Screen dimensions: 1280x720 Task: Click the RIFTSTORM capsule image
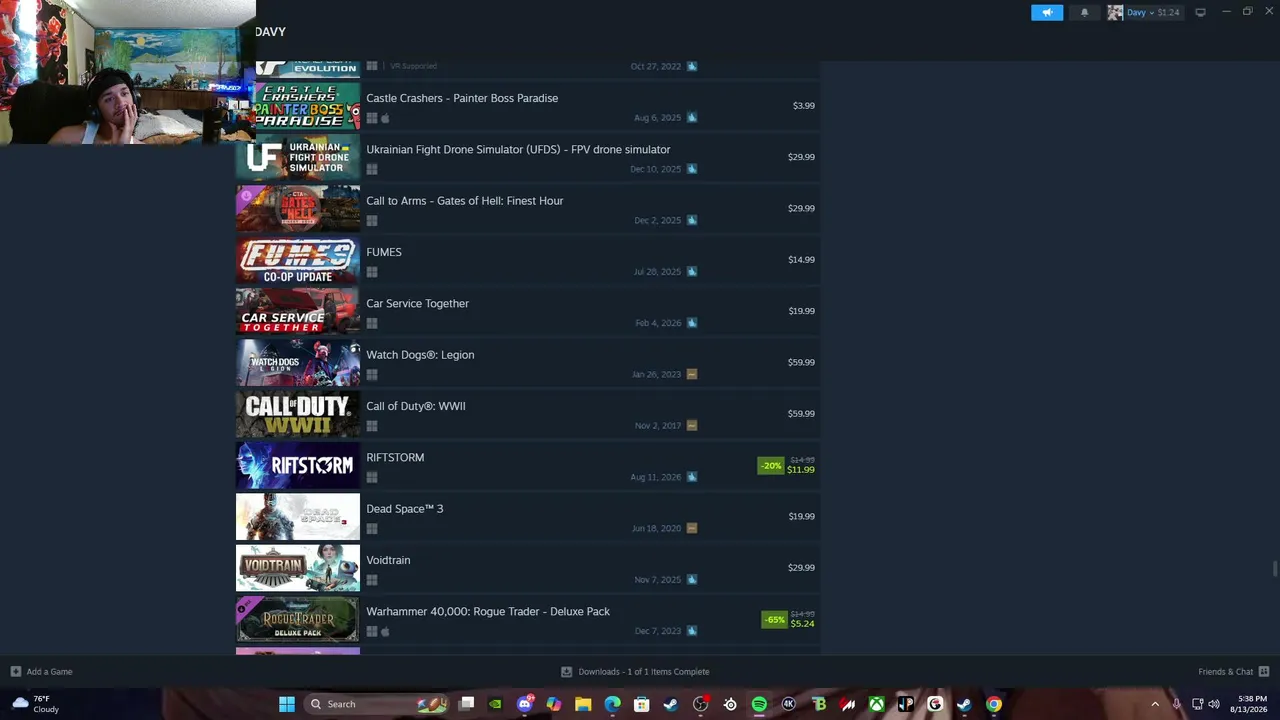click(298, 465)
